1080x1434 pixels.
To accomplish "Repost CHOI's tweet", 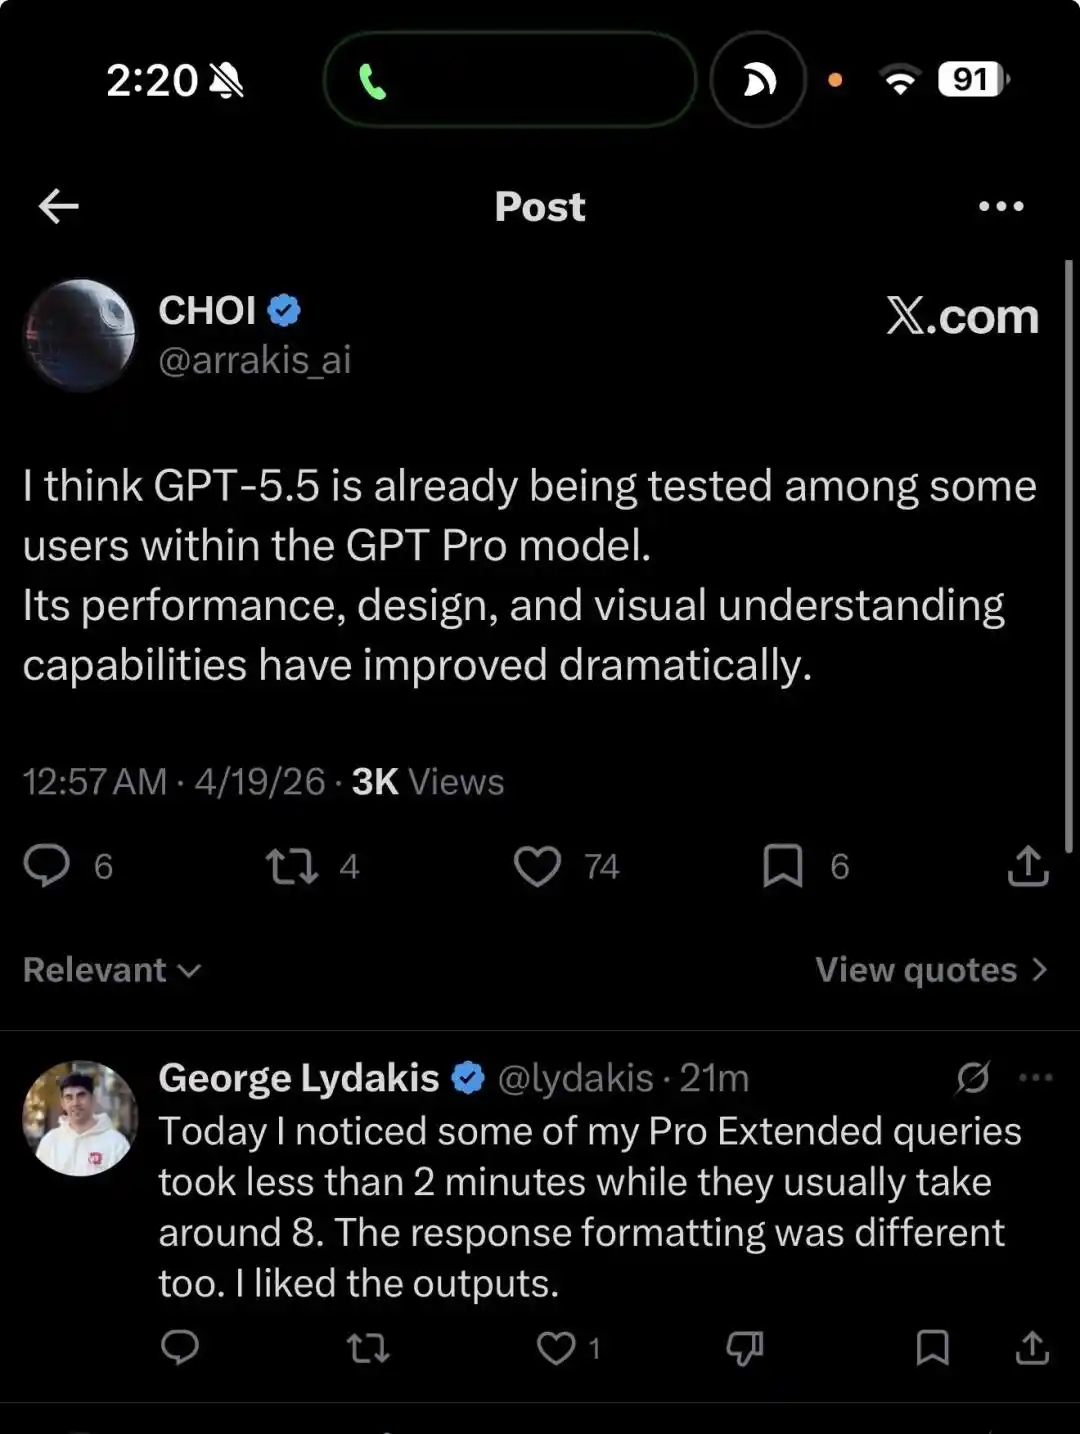I will [x=293, y=867].
